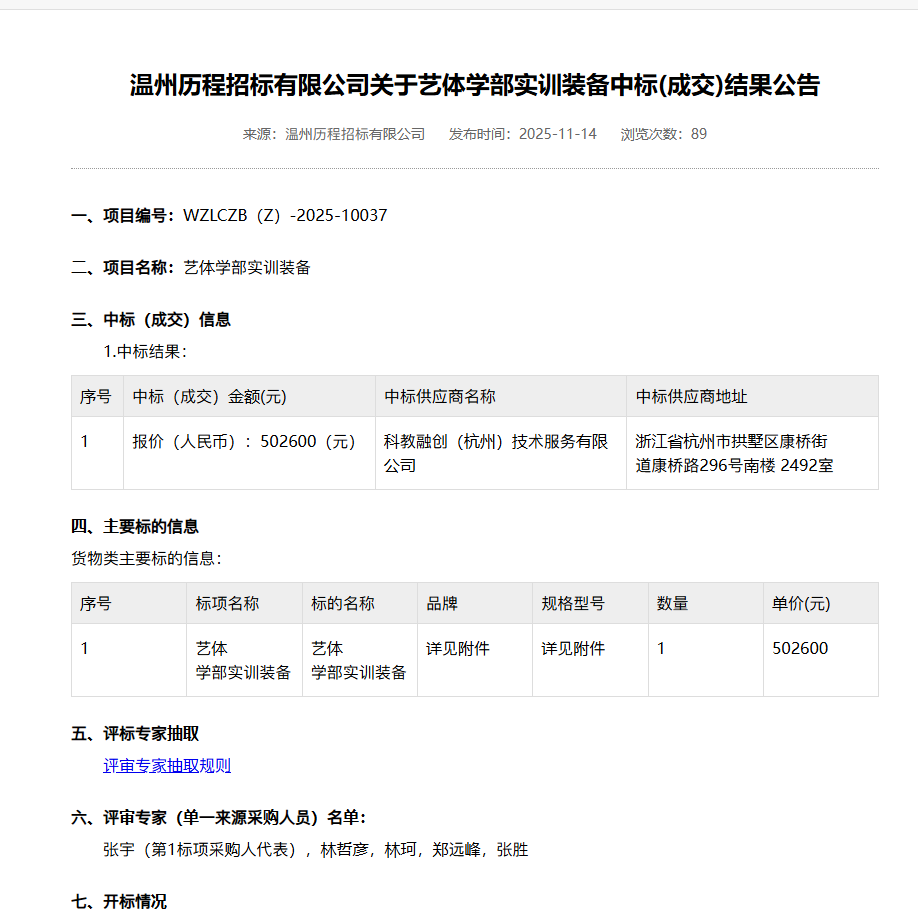918x922 pixels.
Task: Click 一、项目编号 label
Action: pyautogui.click(x=123, y=216)
